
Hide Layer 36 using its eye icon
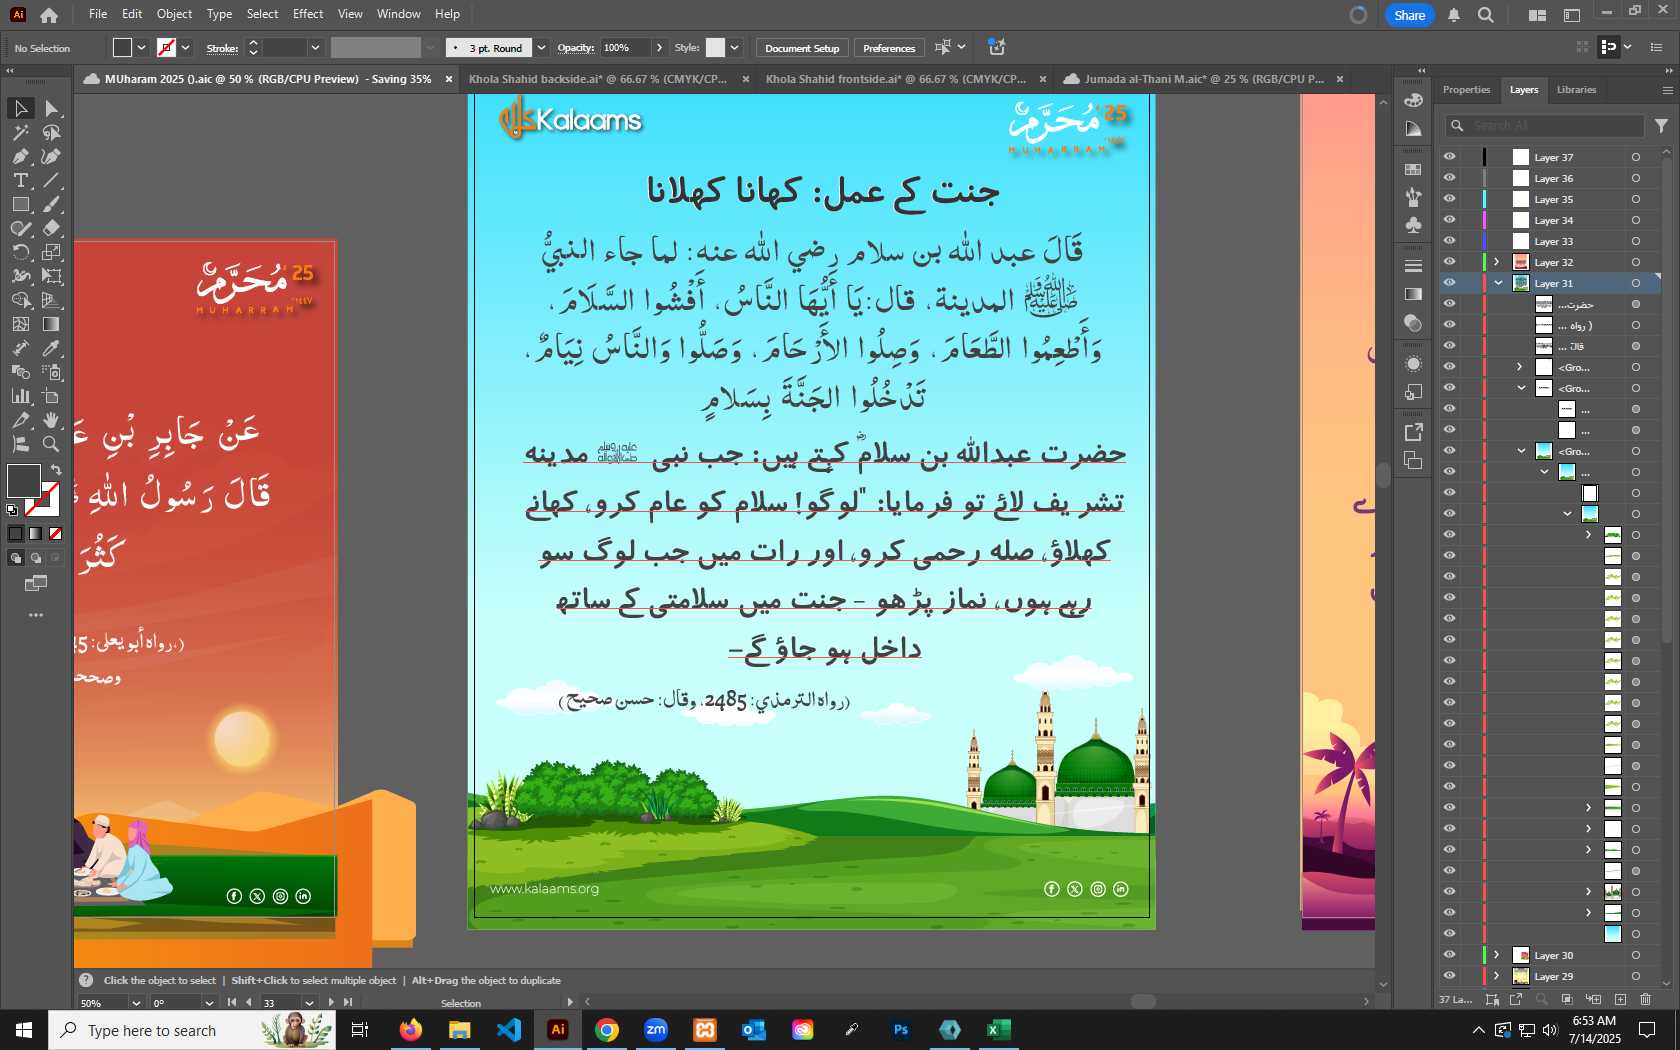click(1449, 178)
